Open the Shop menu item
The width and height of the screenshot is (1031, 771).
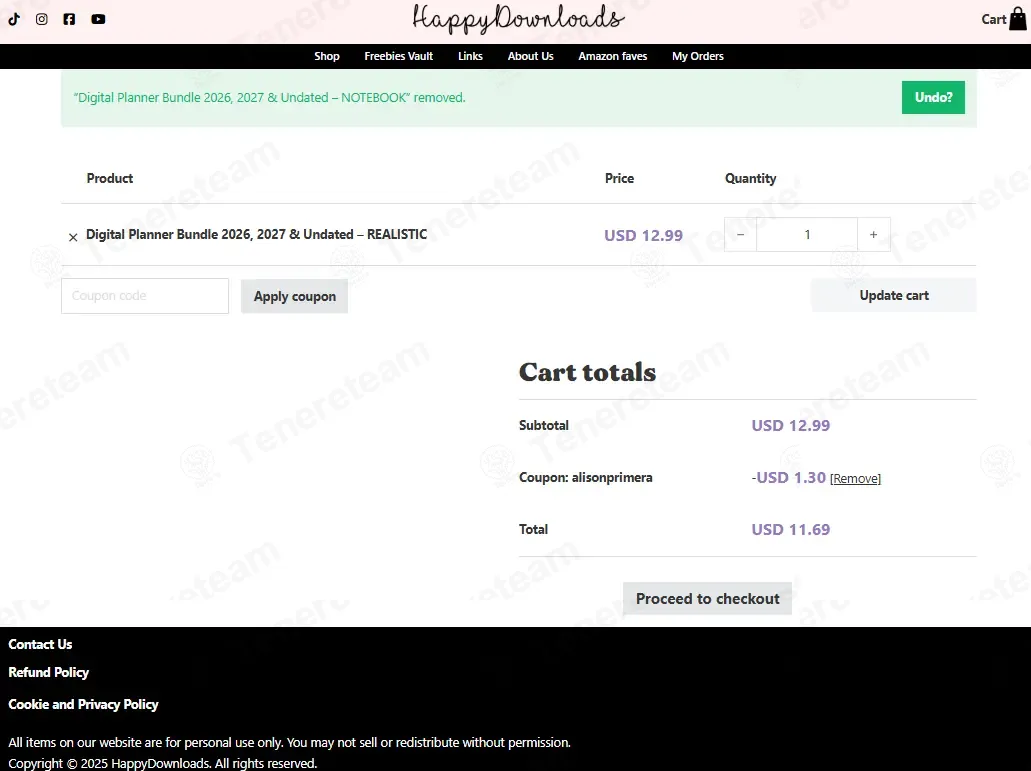point(327,57)
